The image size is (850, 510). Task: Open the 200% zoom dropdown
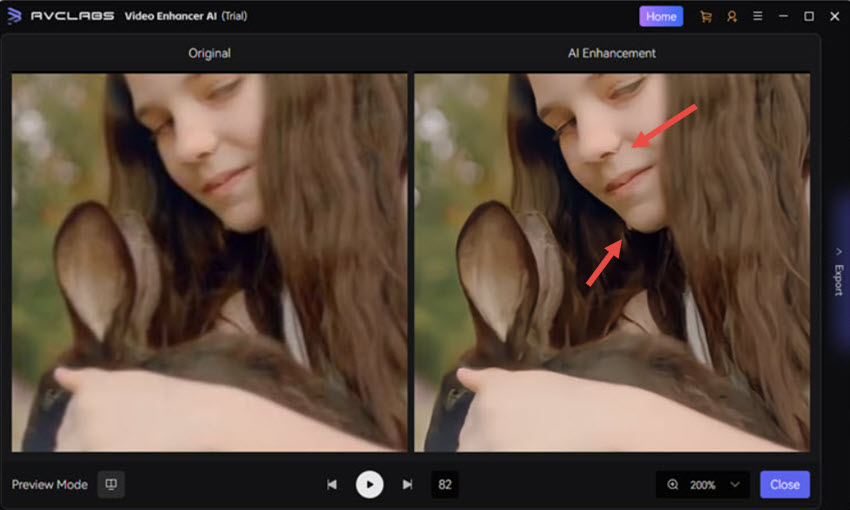pyautogui.click(x=703, y=485)
